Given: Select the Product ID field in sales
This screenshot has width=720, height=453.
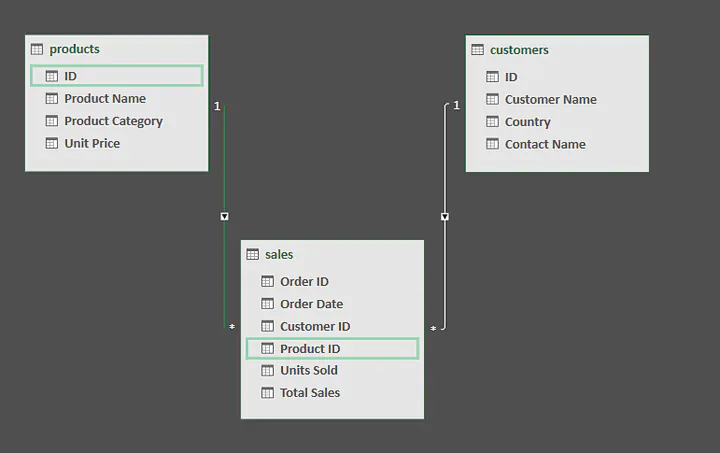Looking at the screenshot, I should [332, 348].
